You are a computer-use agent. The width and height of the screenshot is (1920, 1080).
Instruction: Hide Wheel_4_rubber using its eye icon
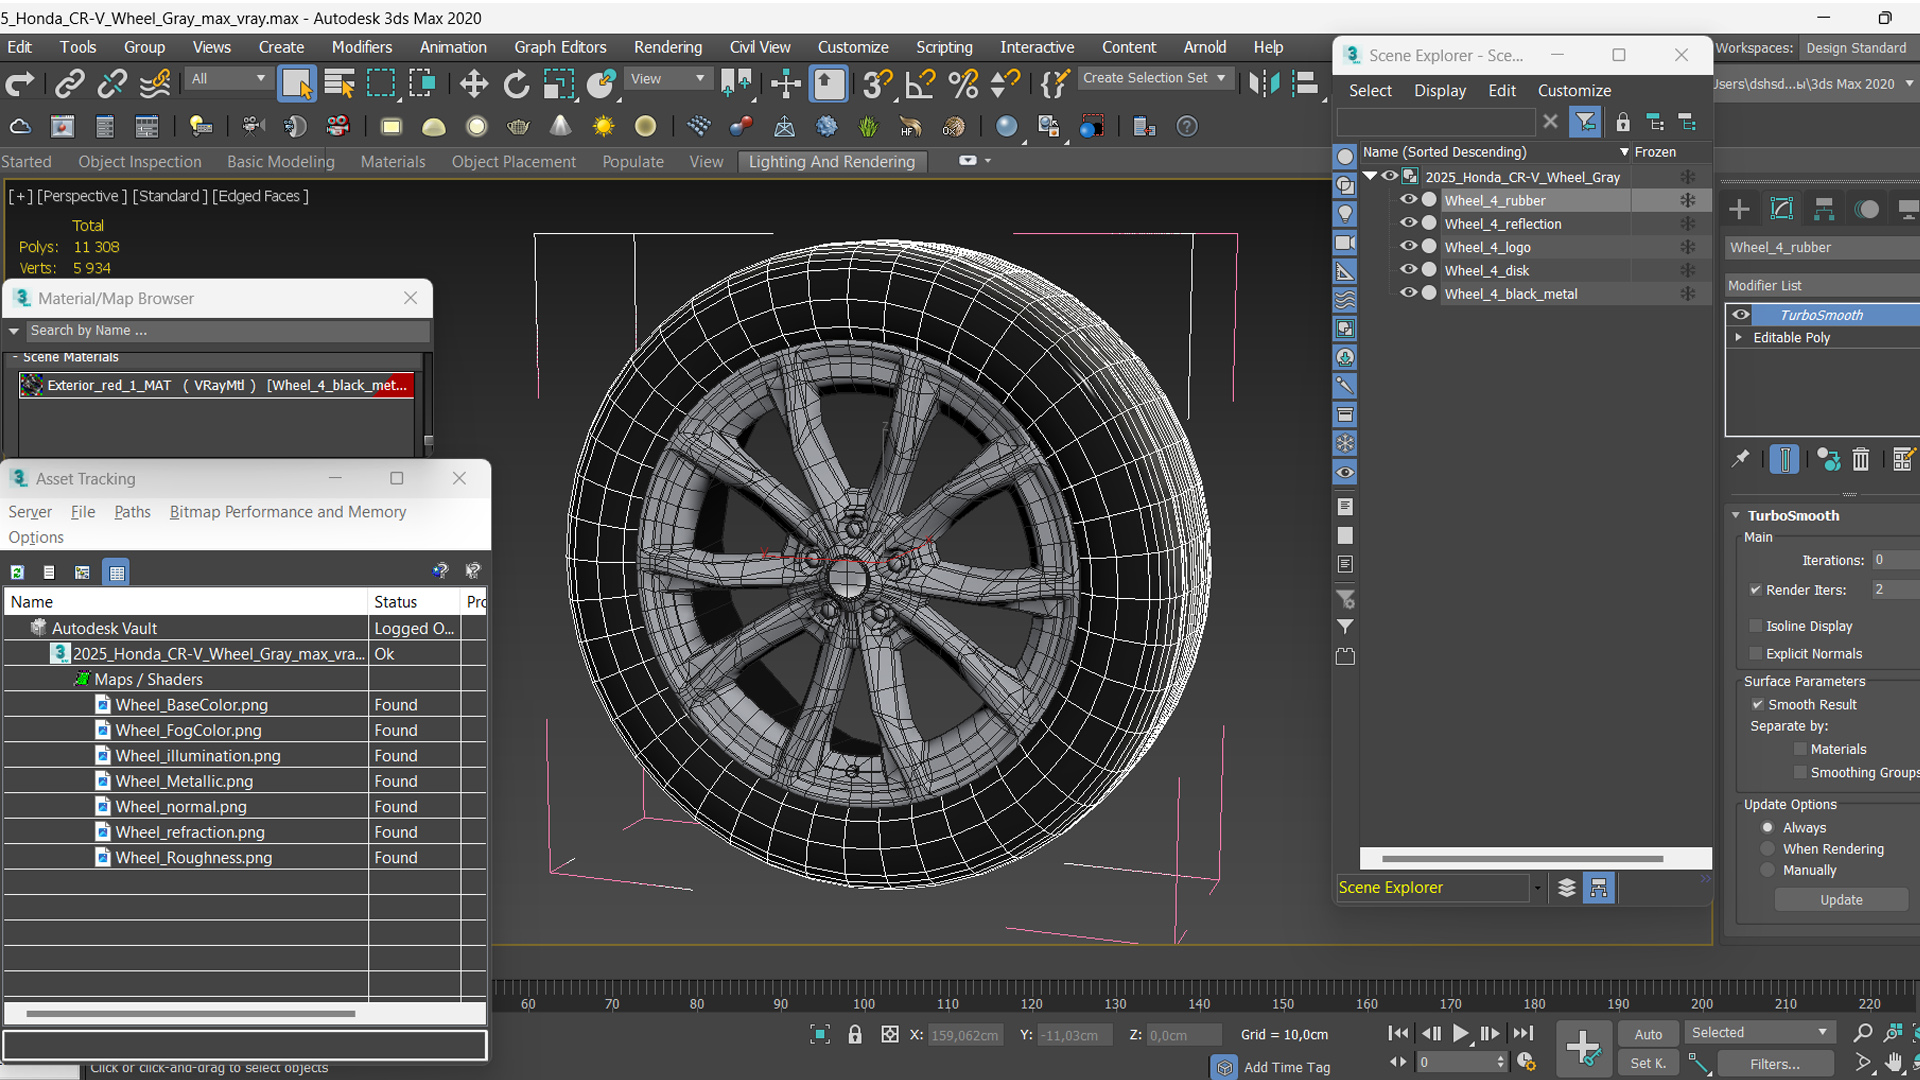[x=1408, y=200]
